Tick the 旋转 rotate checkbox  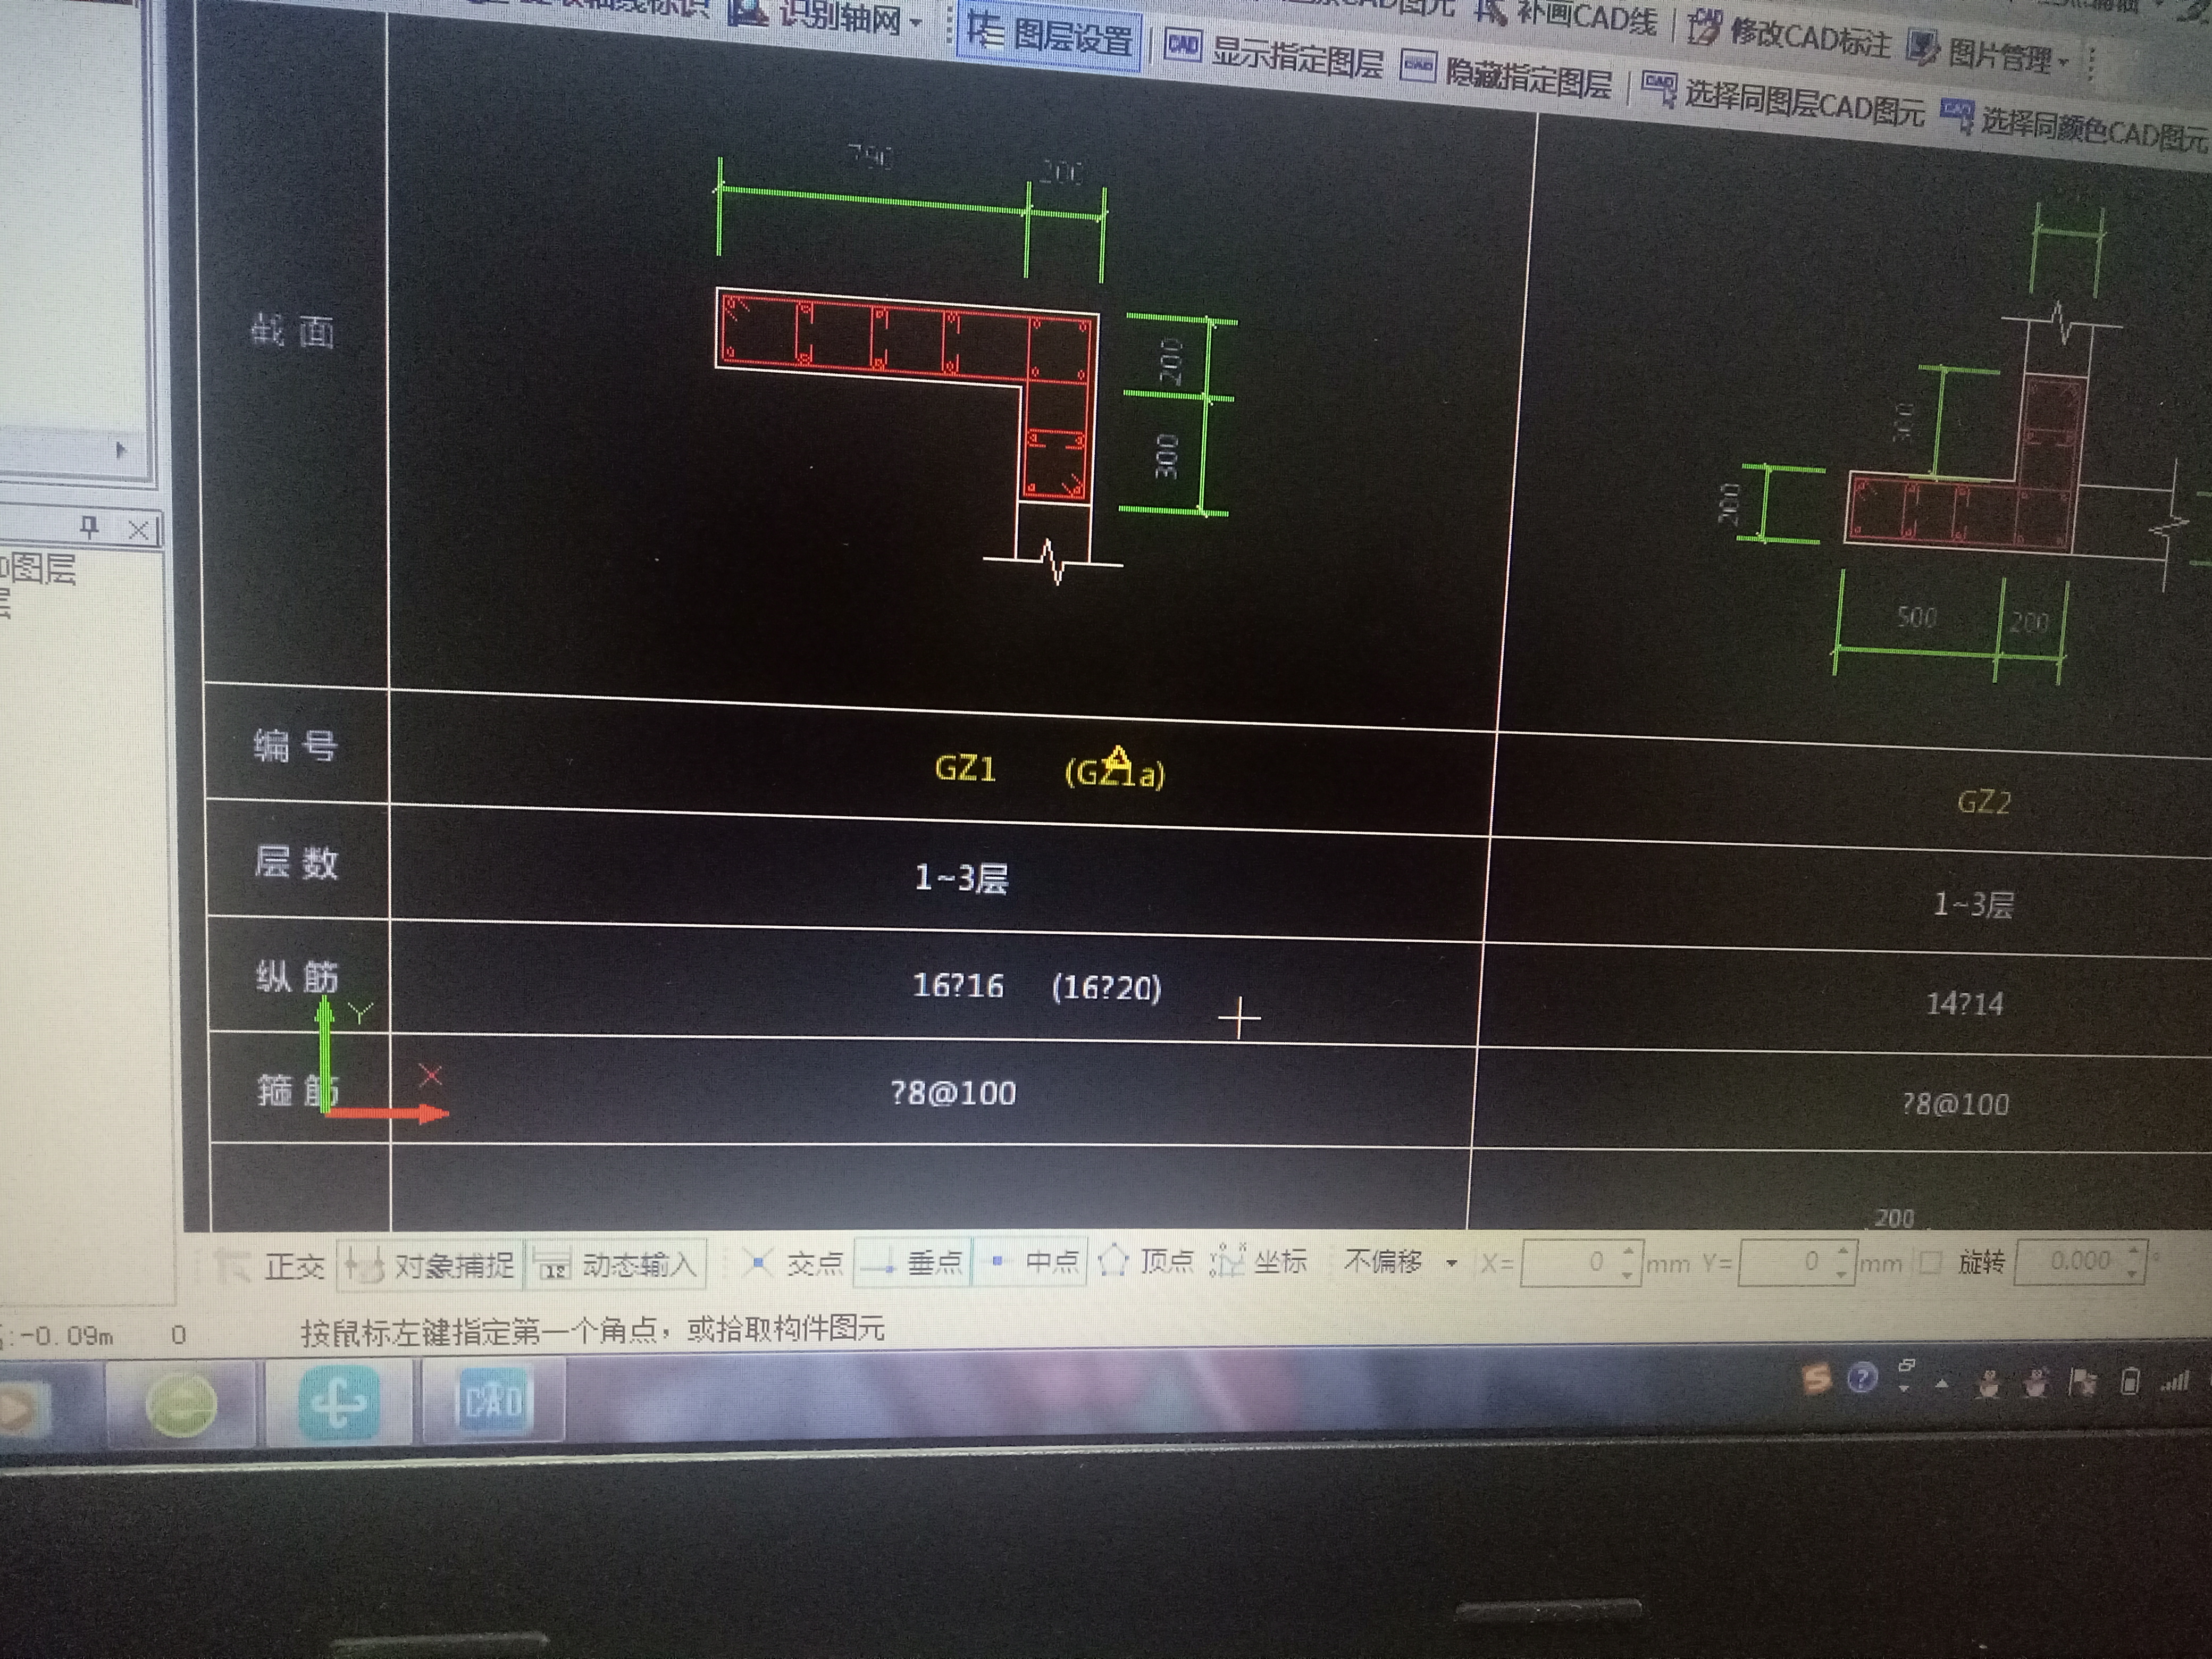click(1930, 1262)
